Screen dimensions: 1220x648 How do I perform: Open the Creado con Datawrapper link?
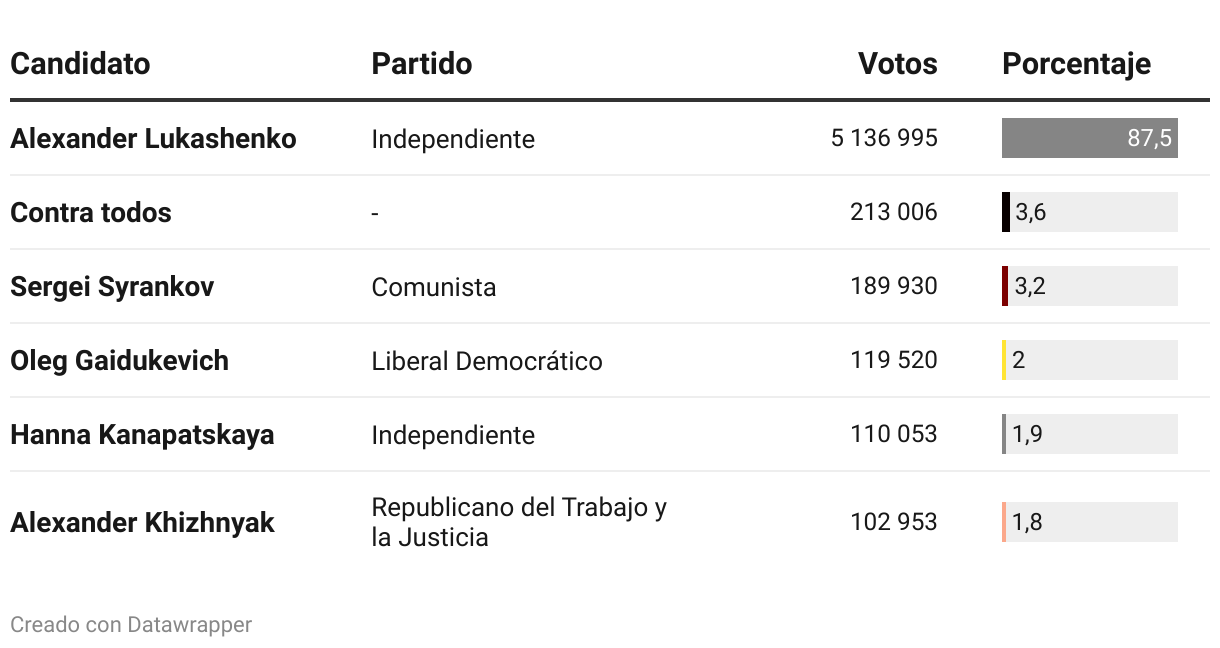pyautogui.click(x=131, y=625)
